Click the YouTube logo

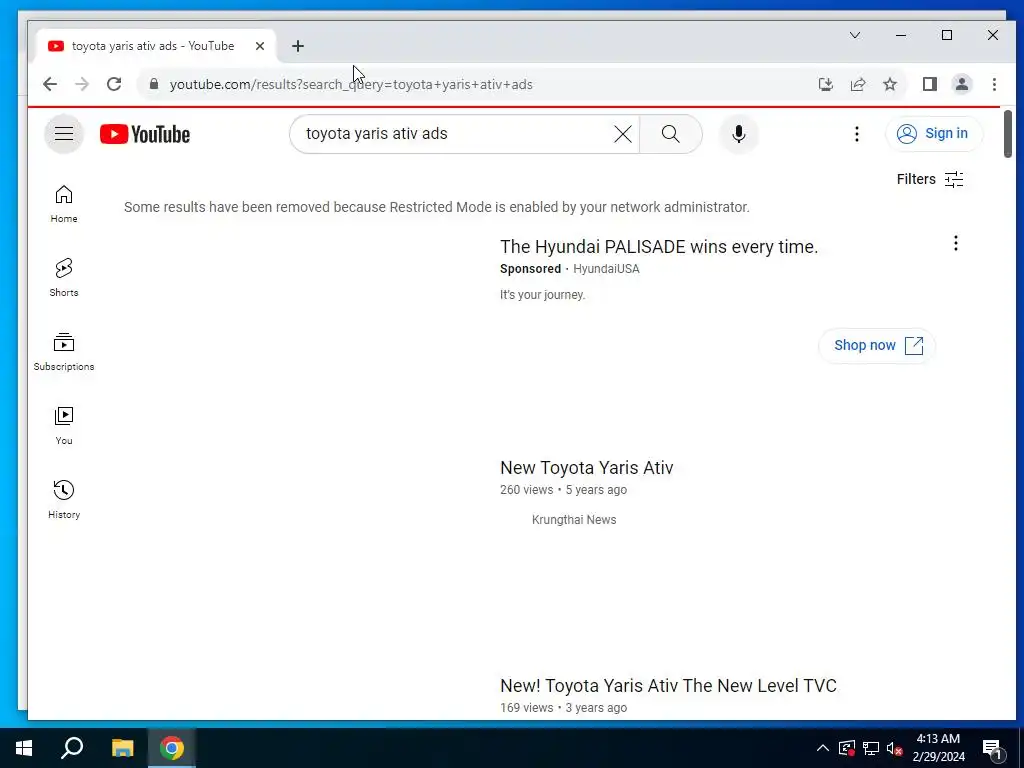tap(145, 134)
